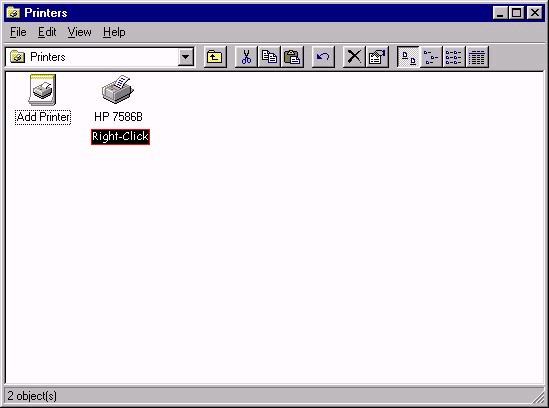Expand the Printers location dropdown arrow

186,57
